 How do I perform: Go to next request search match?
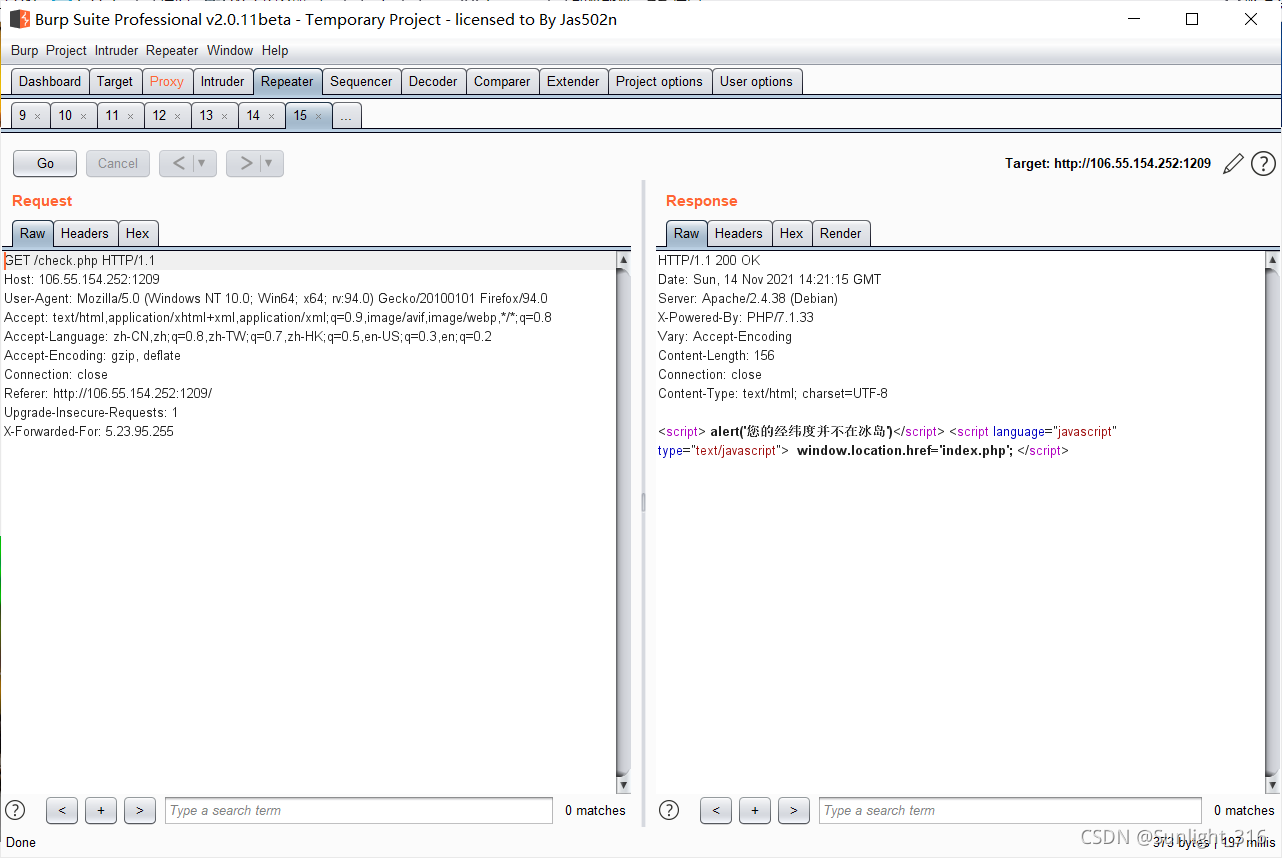(140, 810)
